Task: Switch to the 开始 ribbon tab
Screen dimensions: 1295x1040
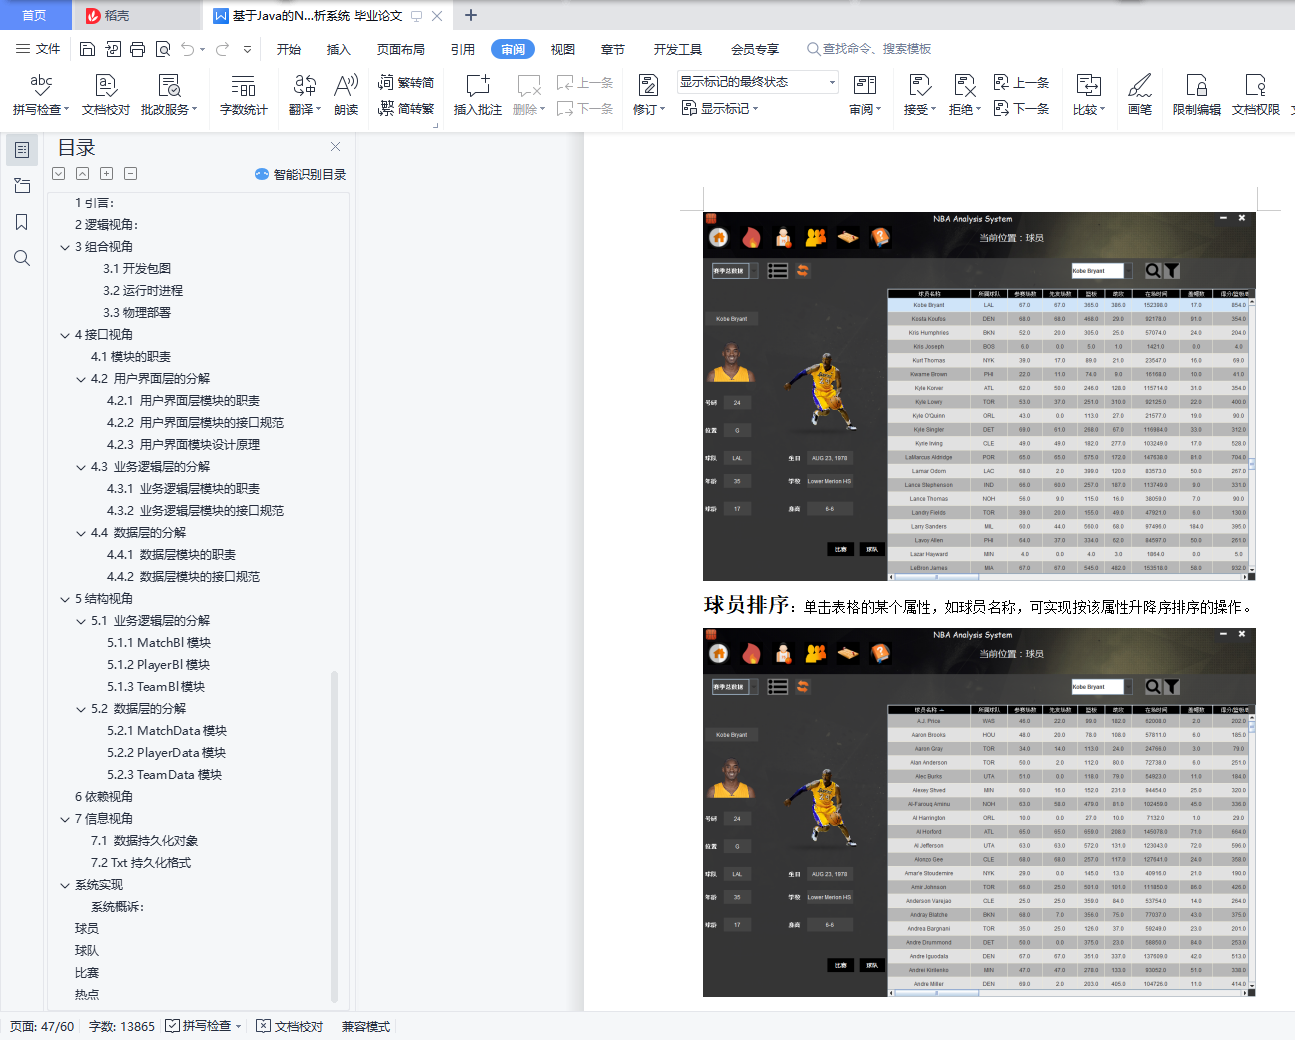Action: pos(289,49)
